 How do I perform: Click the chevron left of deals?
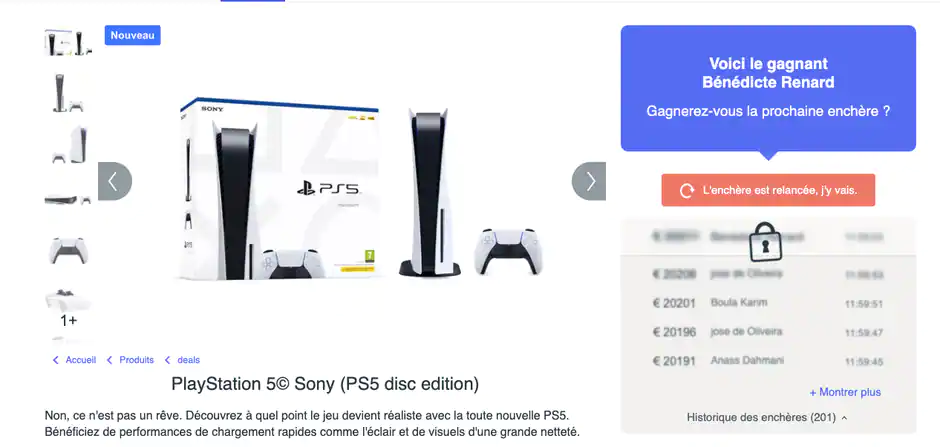coord(167,360)
